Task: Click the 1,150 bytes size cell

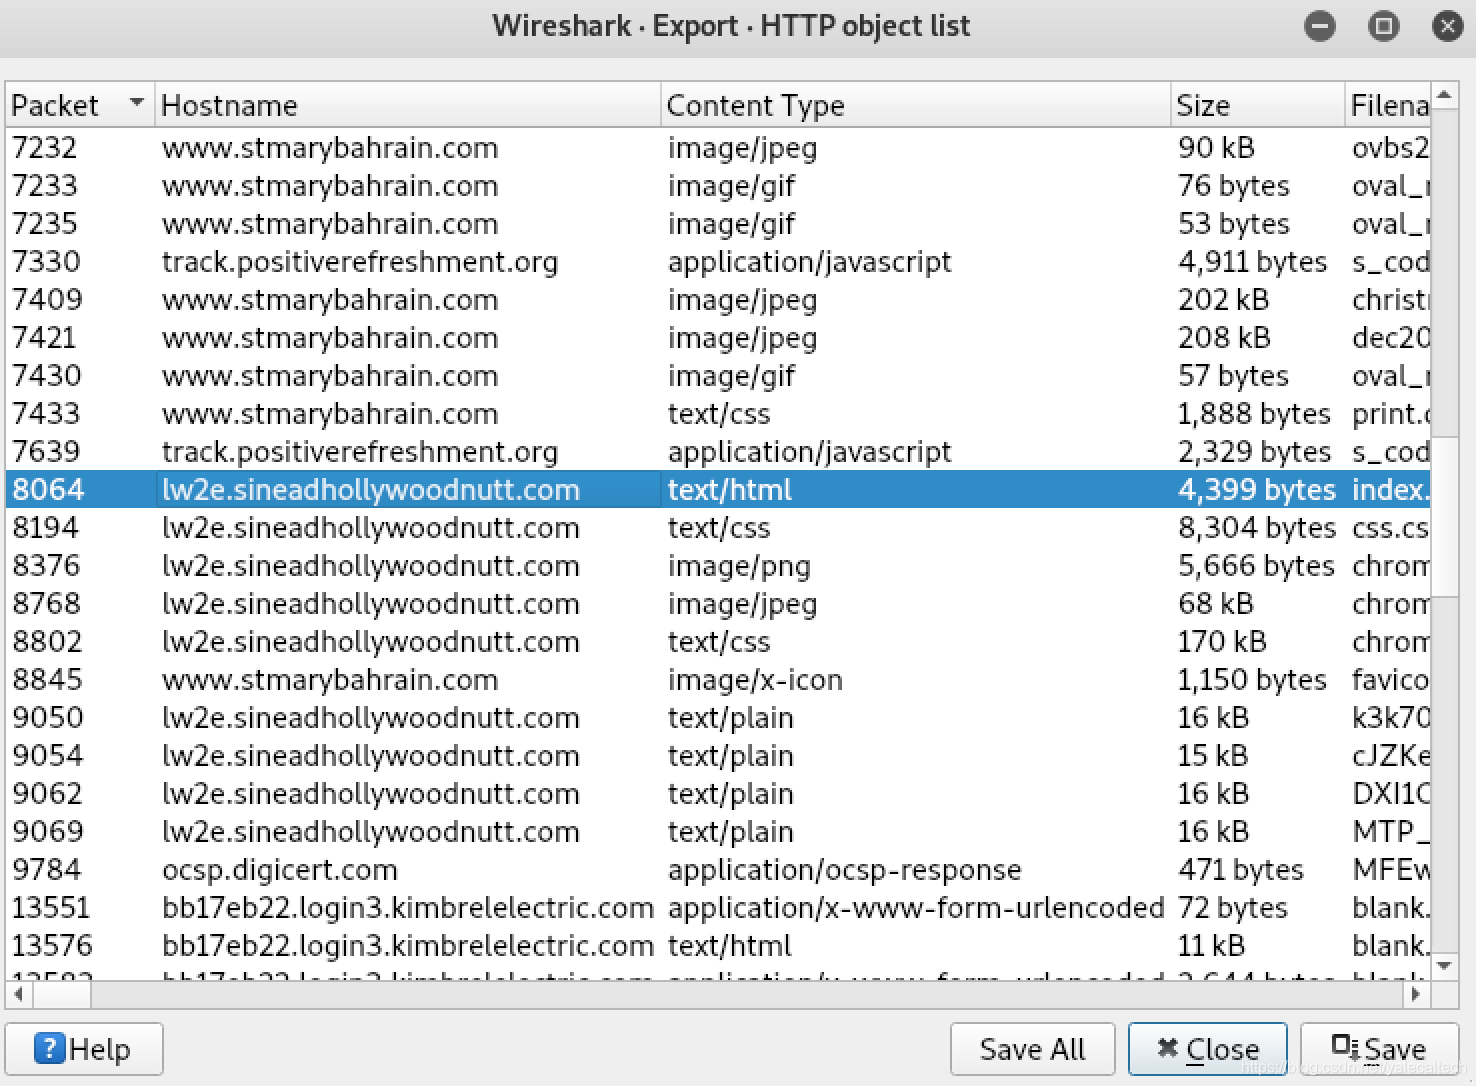Action: 1252,679
